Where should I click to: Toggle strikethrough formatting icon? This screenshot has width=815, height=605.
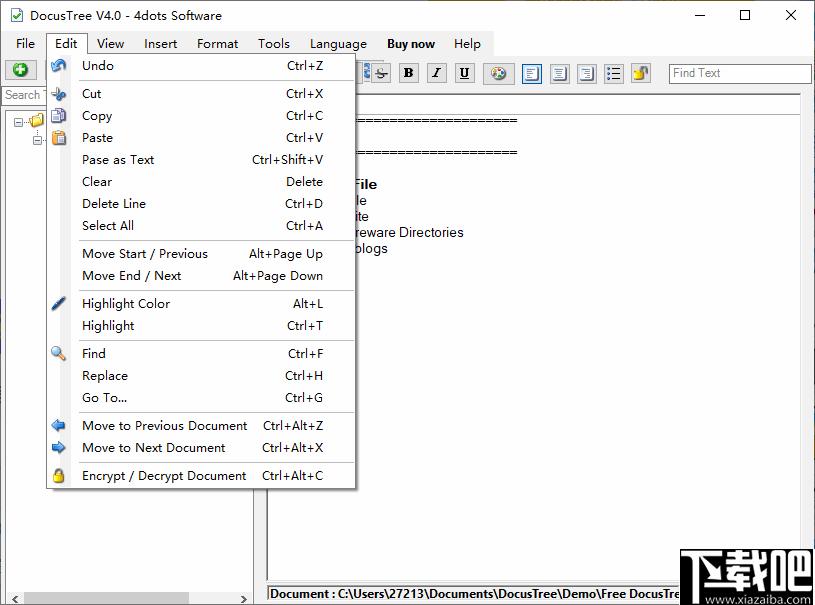click(381, 73)
